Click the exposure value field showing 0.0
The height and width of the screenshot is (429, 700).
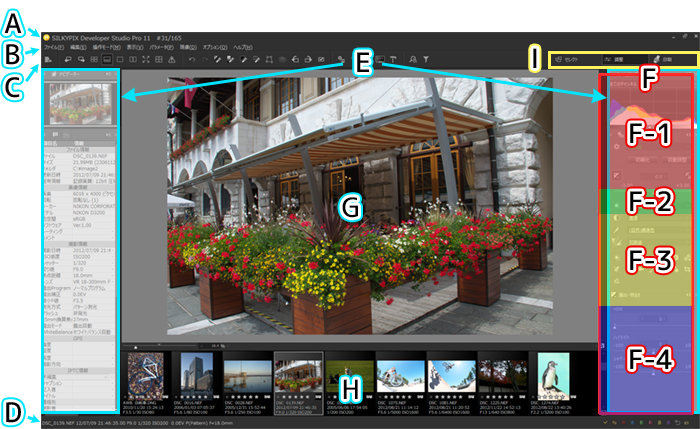coord(656,176)
